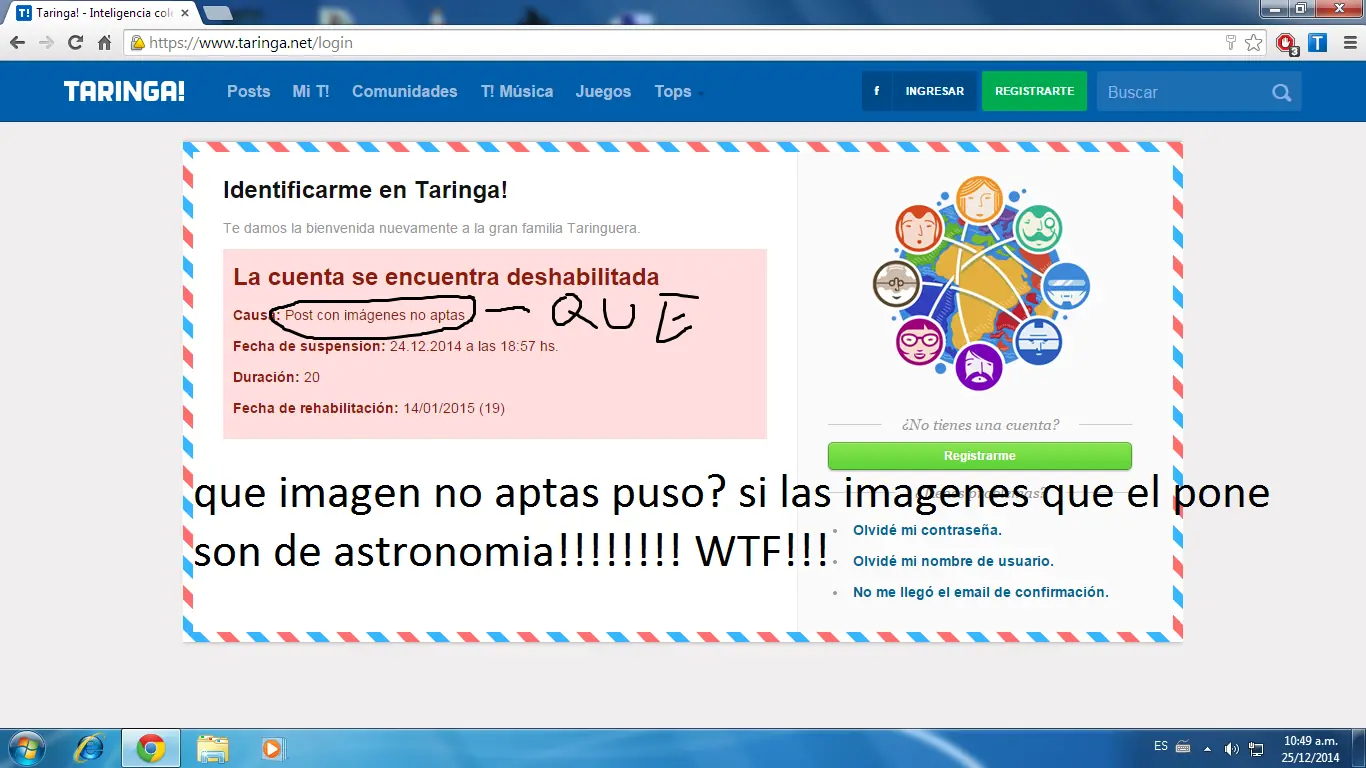The width and height of the screenshot is (1366, 768).
Task: Open Windows Explorer from the taskbar
Action: [x=213, y=748]
